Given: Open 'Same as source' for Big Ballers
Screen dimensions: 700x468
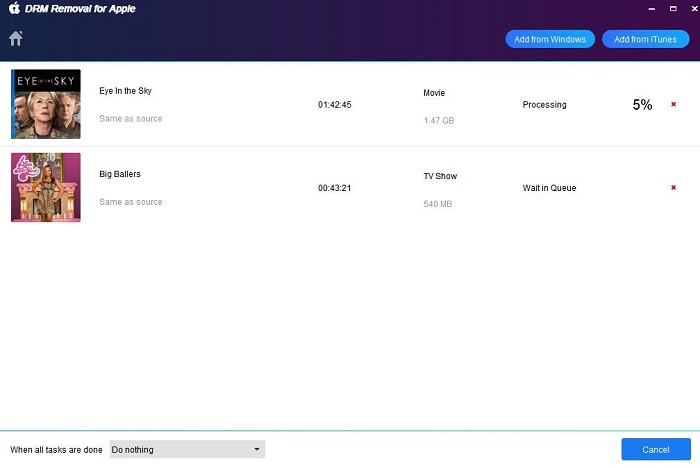Looking at the screenshot, I should 130,202.
